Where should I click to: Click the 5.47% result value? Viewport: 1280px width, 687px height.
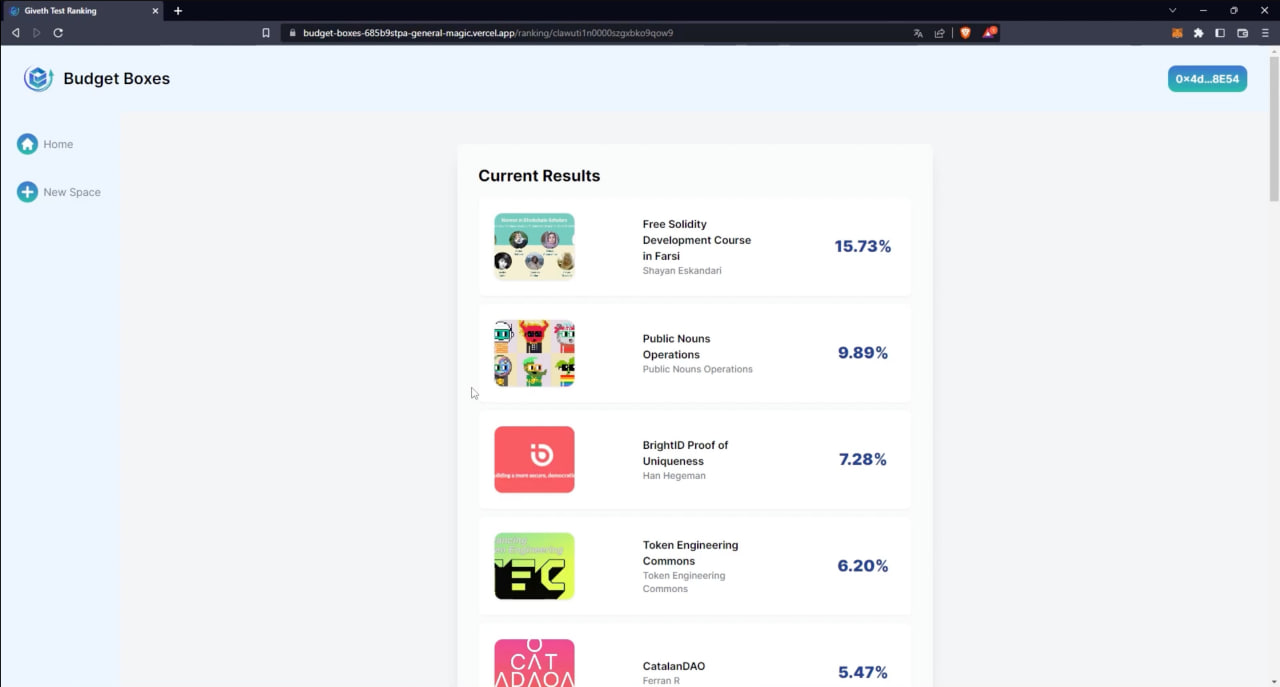[x=863, y=672]
